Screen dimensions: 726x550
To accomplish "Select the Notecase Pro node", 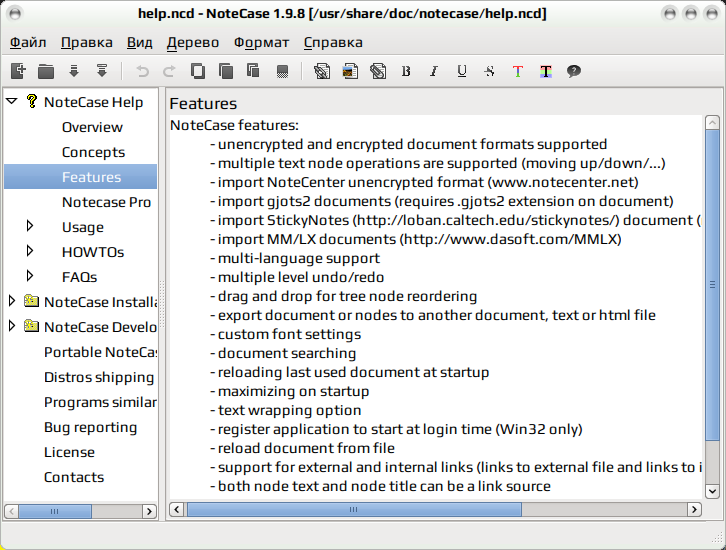I will [106, 202].
